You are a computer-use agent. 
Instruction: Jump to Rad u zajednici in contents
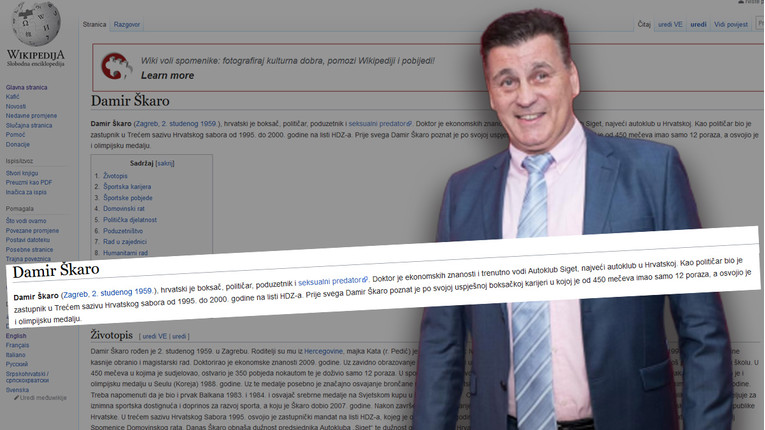coord(125,242)
